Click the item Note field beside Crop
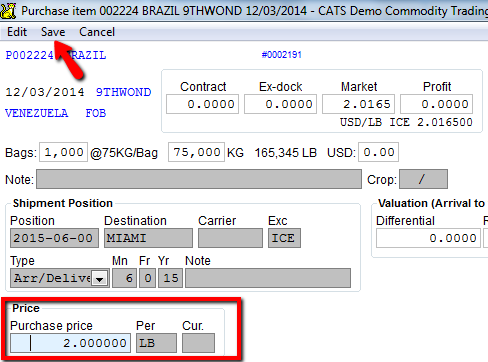Image resolution: width=488 pixels, height=362 pixels. point(199,179)
